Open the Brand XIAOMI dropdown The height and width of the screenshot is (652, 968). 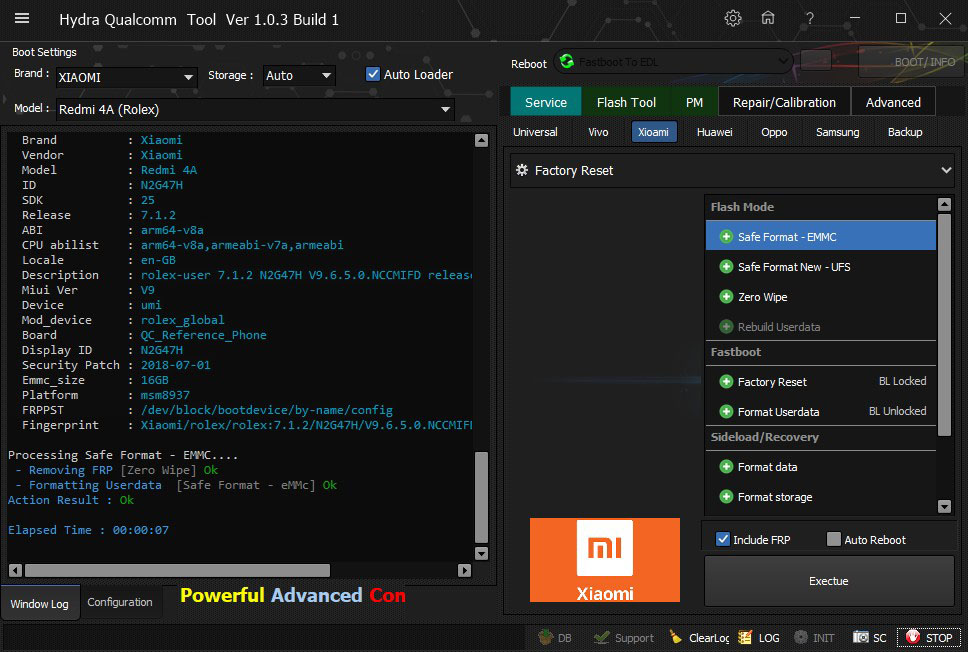[126, 77]
